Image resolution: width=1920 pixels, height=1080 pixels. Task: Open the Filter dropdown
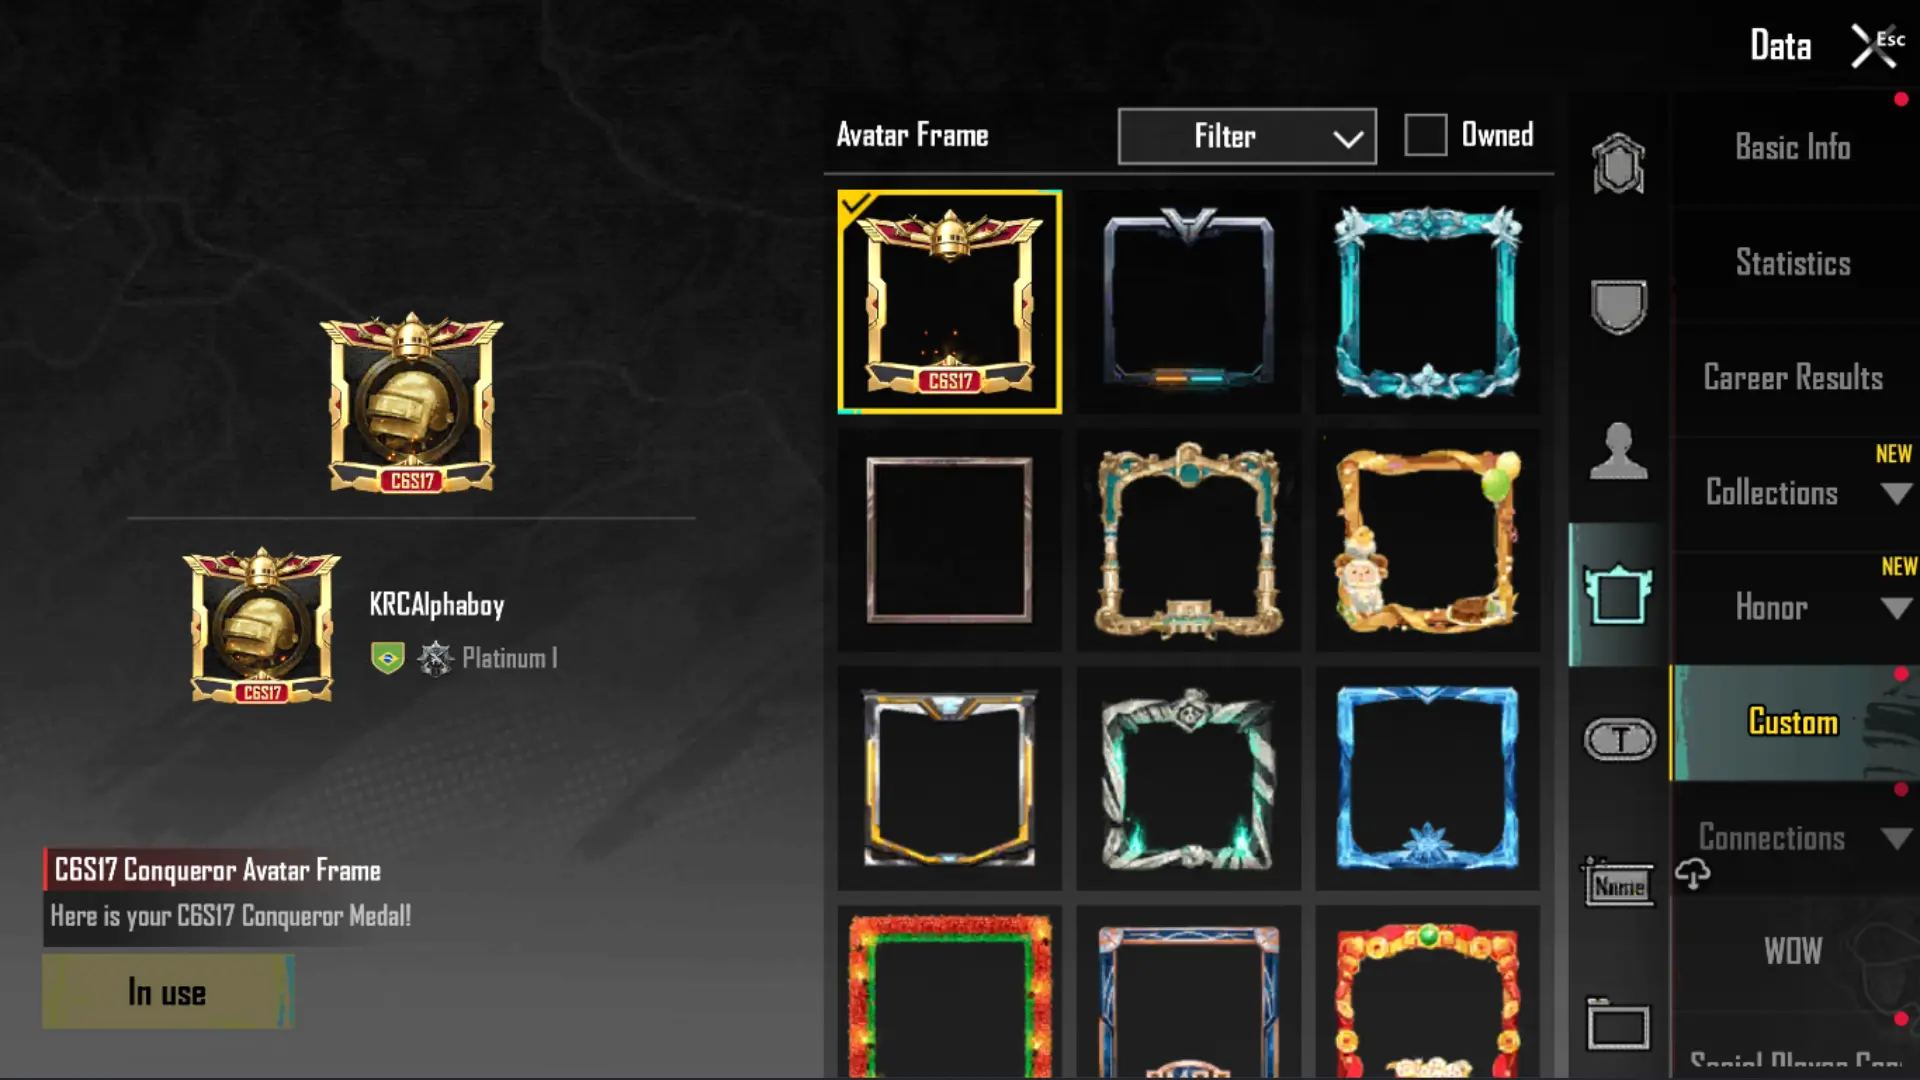click(x=1247, y=136)
